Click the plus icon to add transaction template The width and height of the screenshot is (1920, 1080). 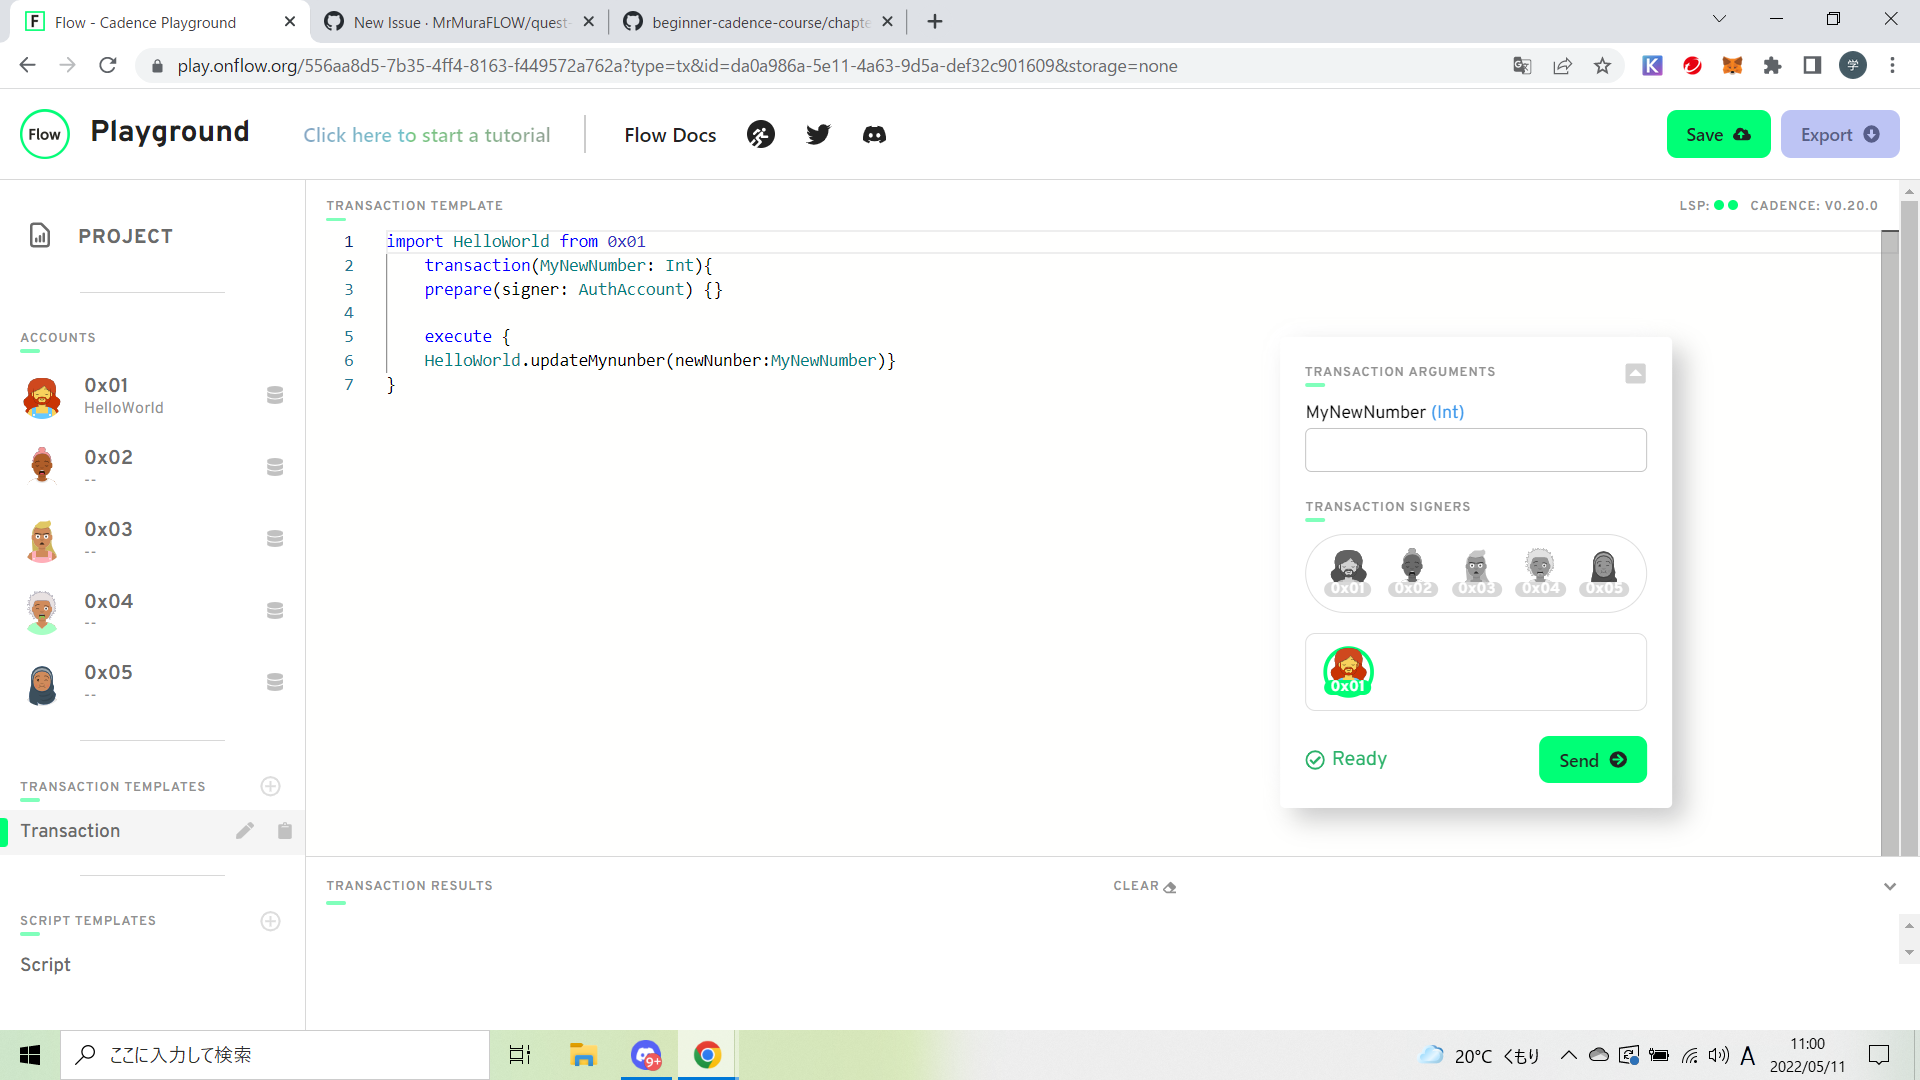click(270, 786)
